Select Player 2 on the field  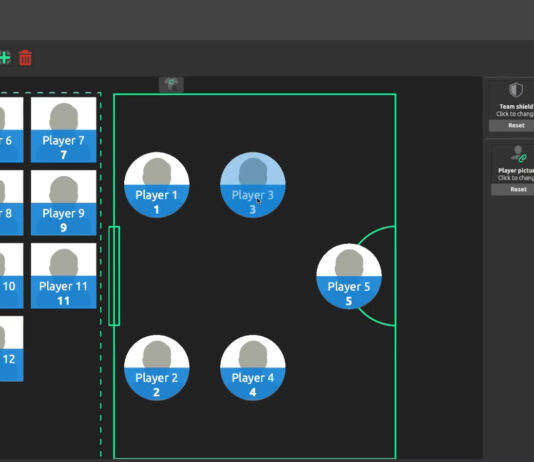(157, 368)
